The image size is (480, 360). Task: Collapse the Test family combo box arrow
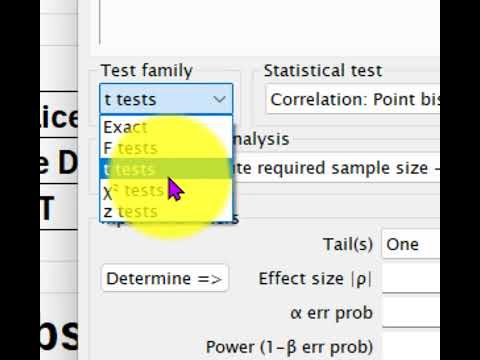219,99
